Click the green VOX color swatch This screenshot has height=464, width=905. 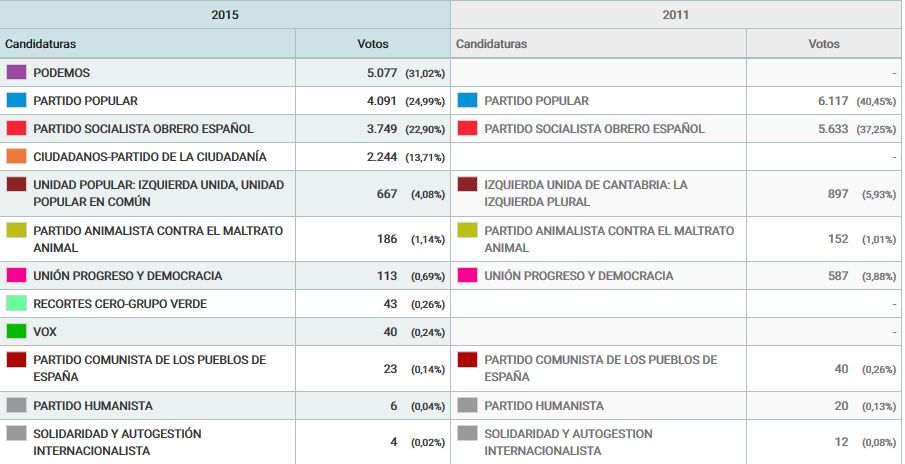tap(16, 332)
